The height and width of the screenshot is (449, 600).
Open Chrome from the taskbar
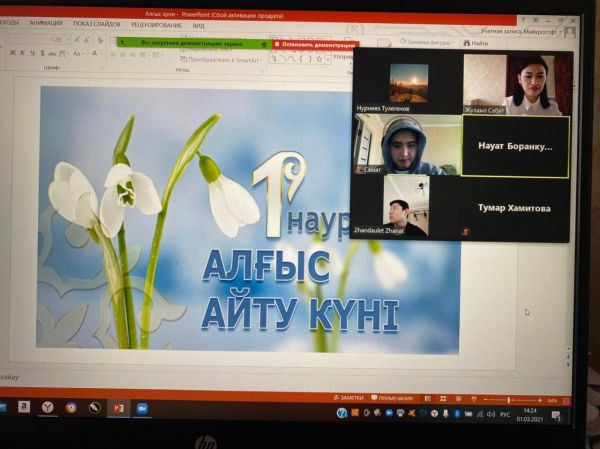(71, 408)
